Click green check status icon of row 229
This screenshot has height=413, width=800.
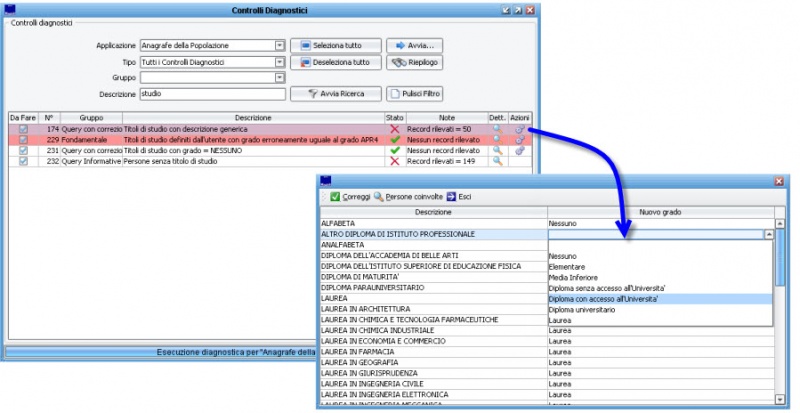coord(394,140)
